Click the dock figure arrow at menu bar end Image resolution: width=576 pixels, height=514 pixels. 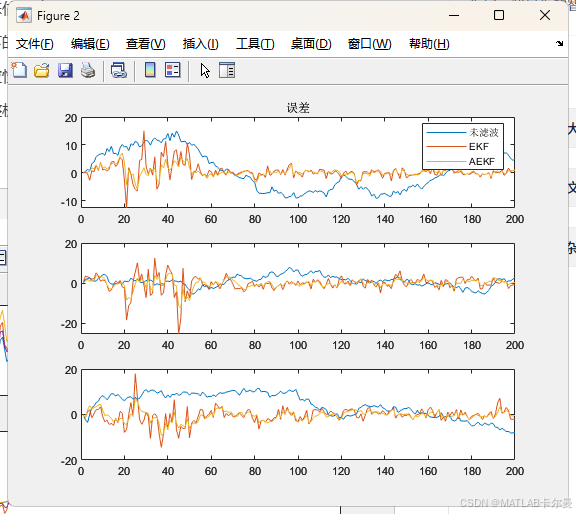pyautogui.click(x=559, y=43)
